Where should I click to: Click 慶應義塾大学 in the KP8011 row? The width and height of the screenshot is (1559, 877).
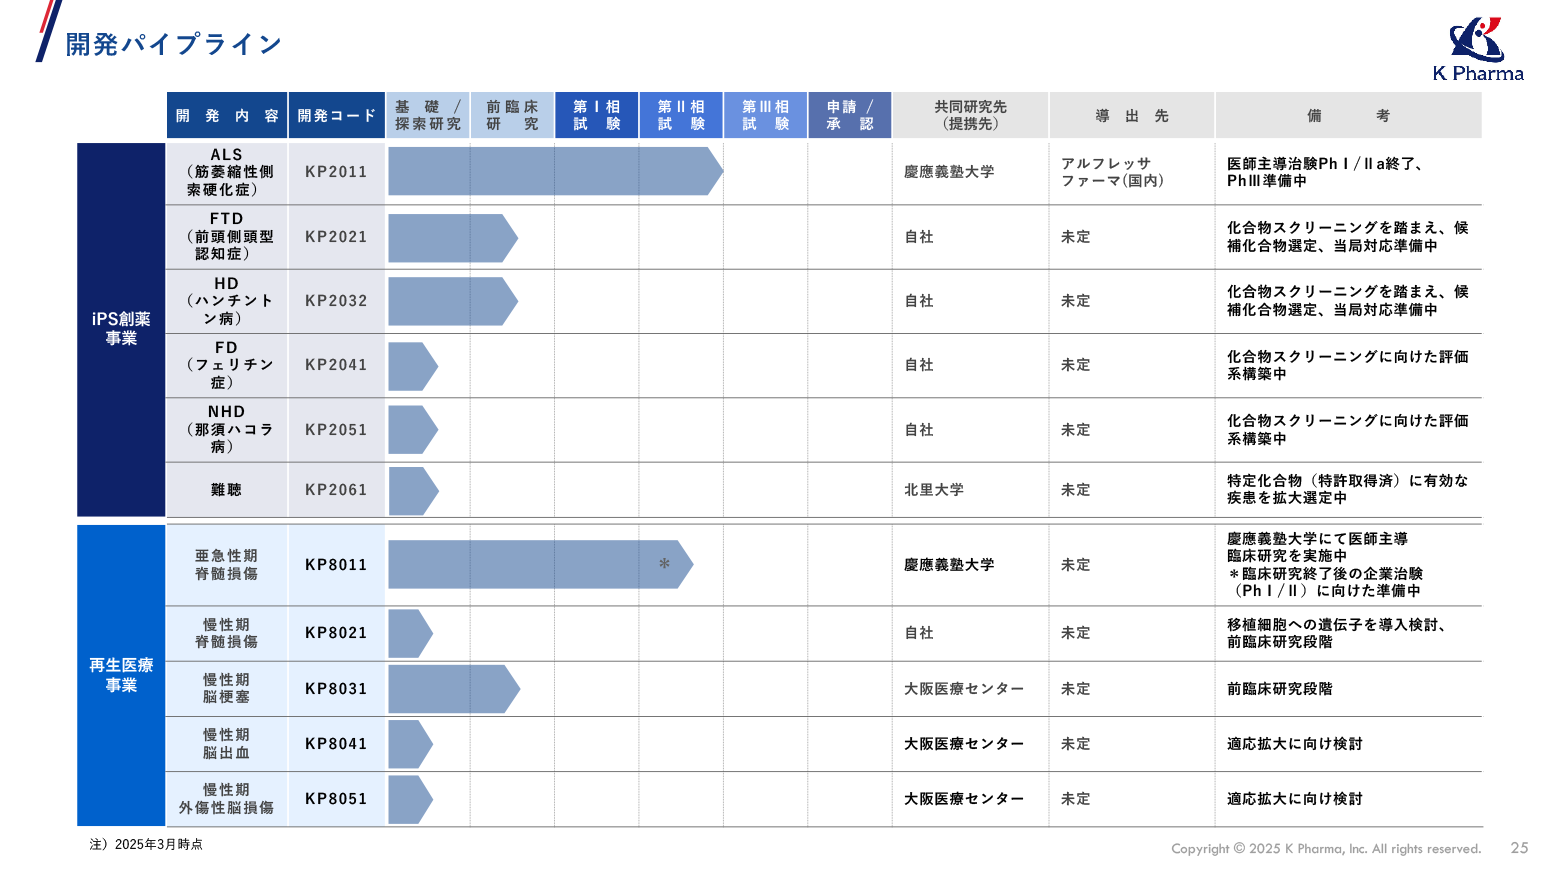[949, 565]
